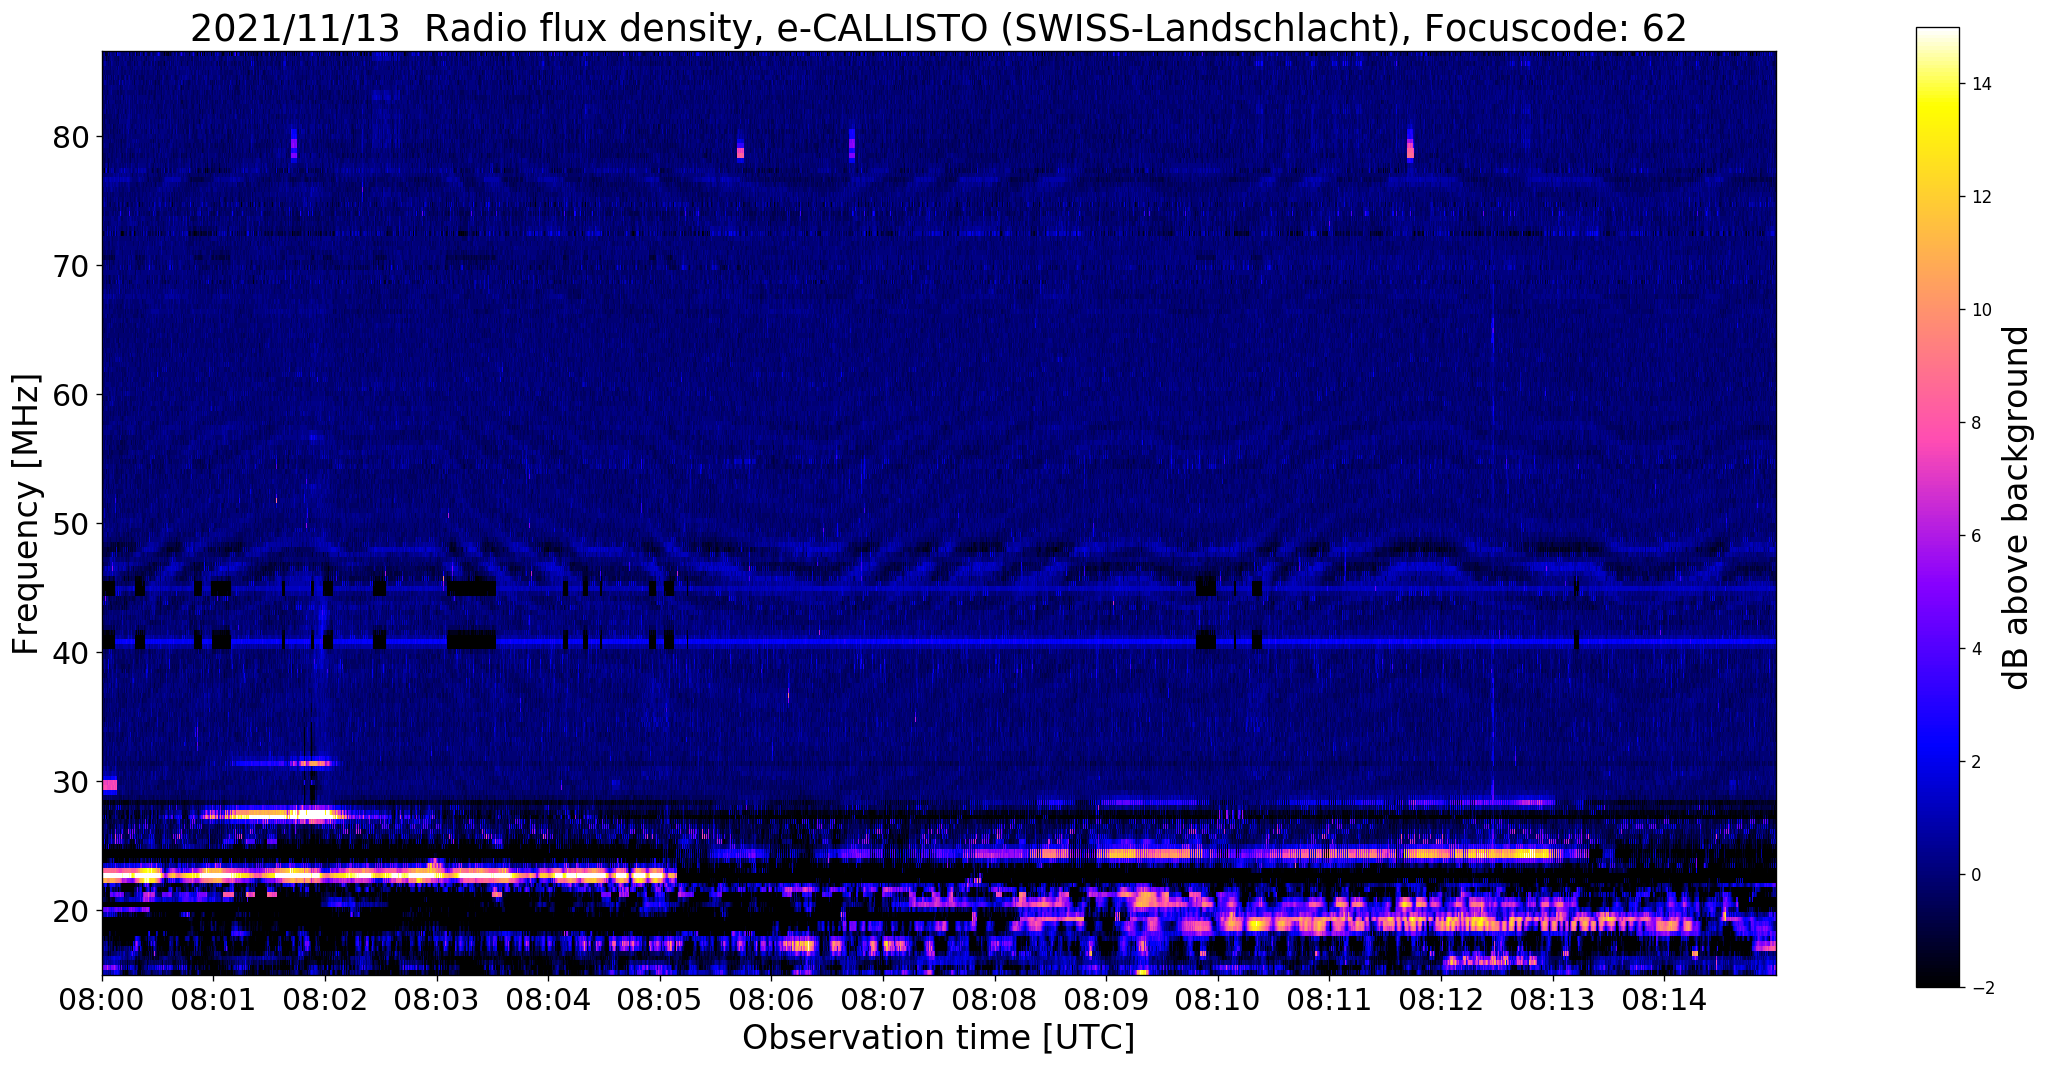Screen dimensions: 2047x1067
Task: Click the 'Observation time [UTC]' axis label
Action: coord(938,1038)
